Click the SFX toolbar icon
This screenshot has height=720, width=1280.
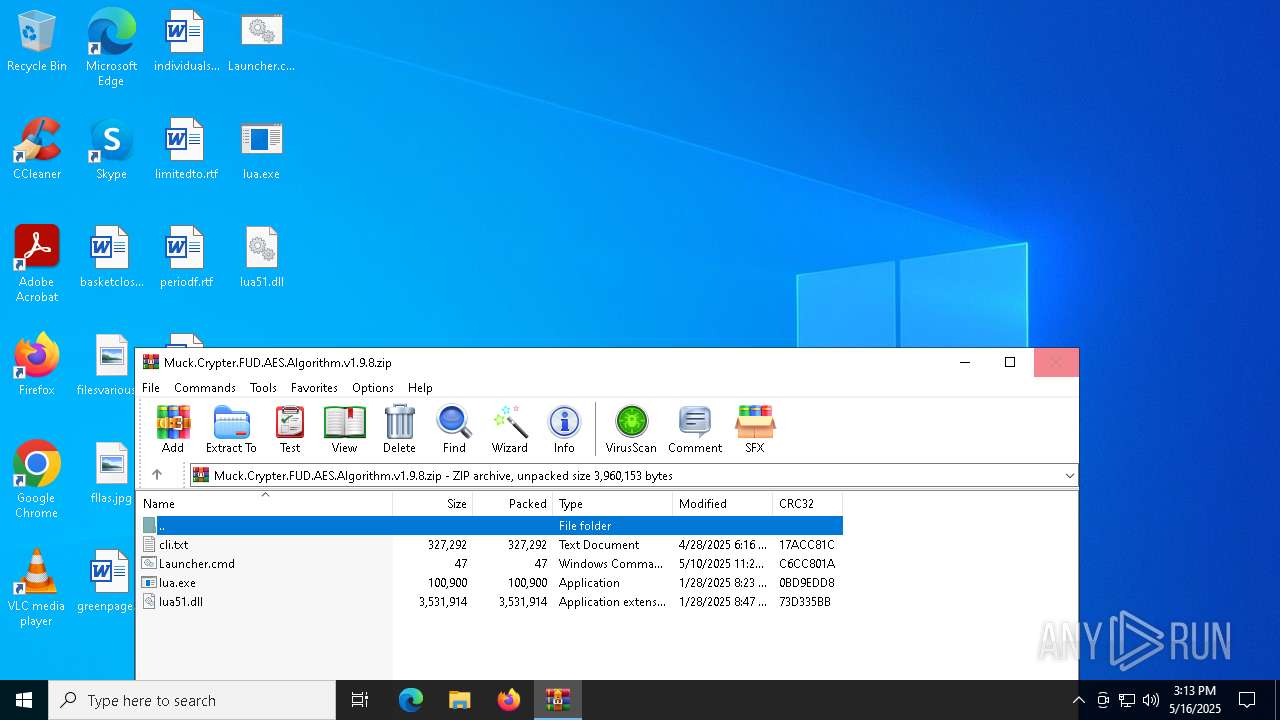coord(755,429)
